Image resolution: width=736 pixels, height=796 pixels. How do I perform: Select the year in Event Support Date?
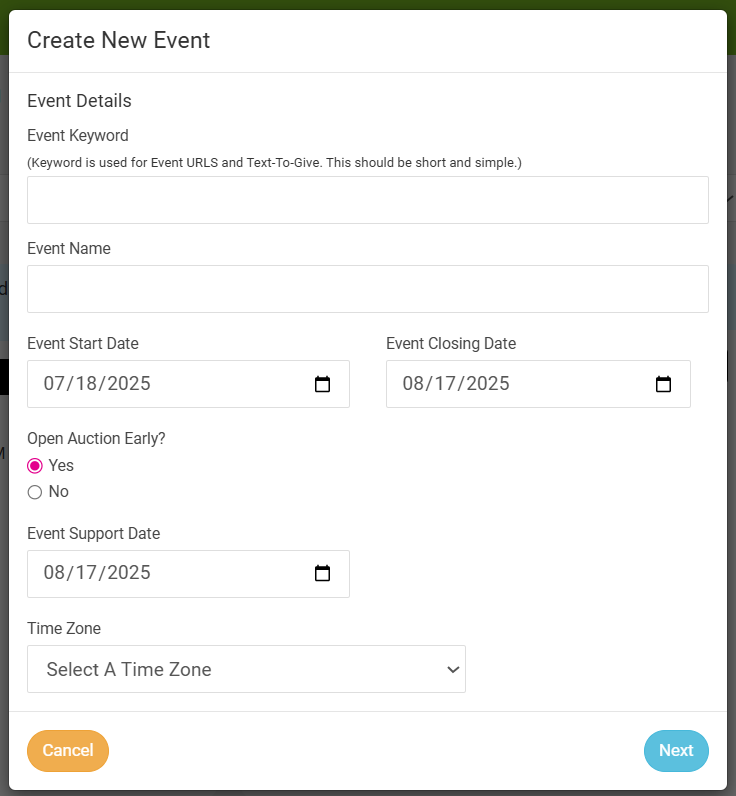(x=128, y=574)
